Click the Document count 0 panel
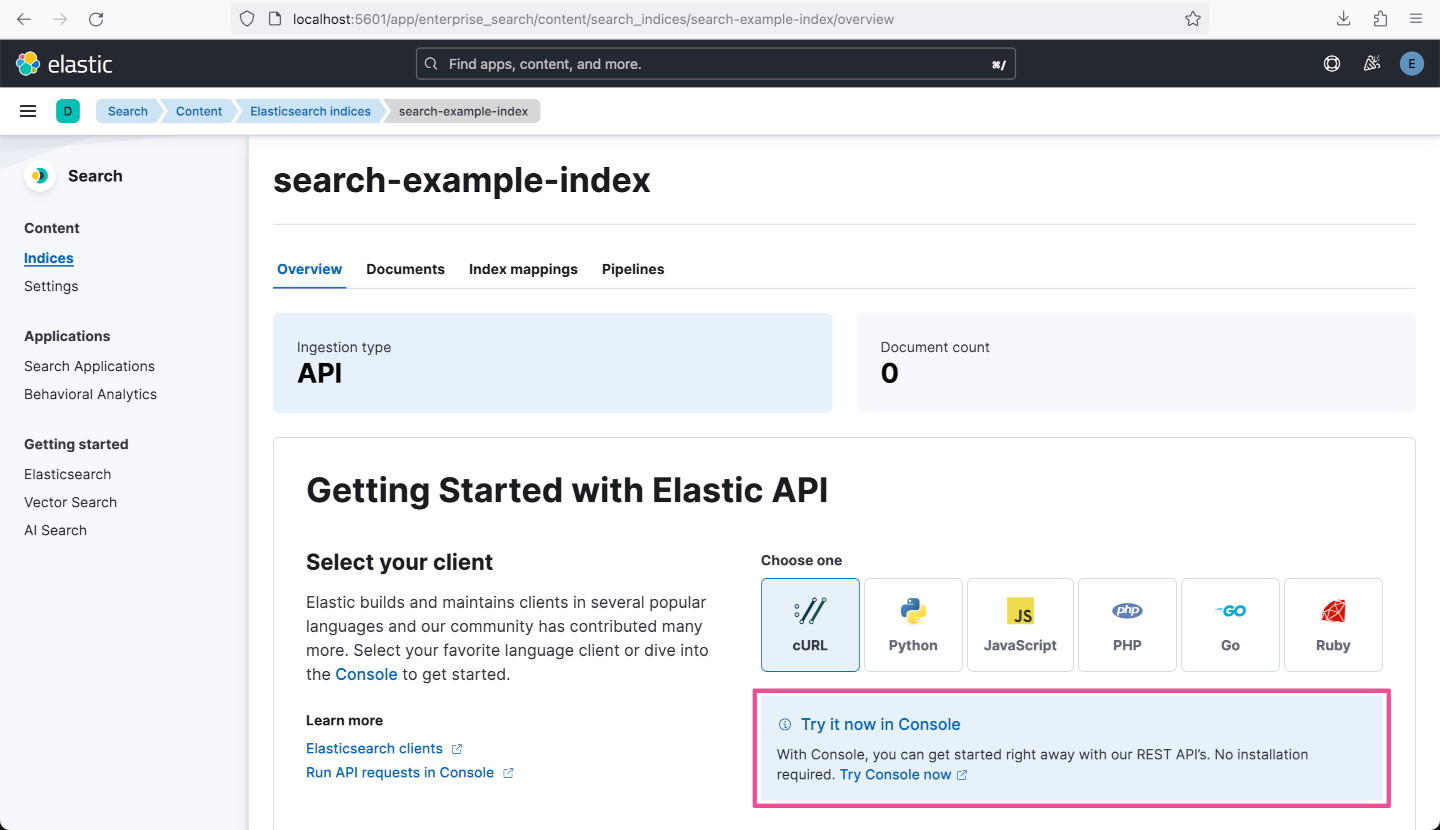 click(x=1136, y=363)
